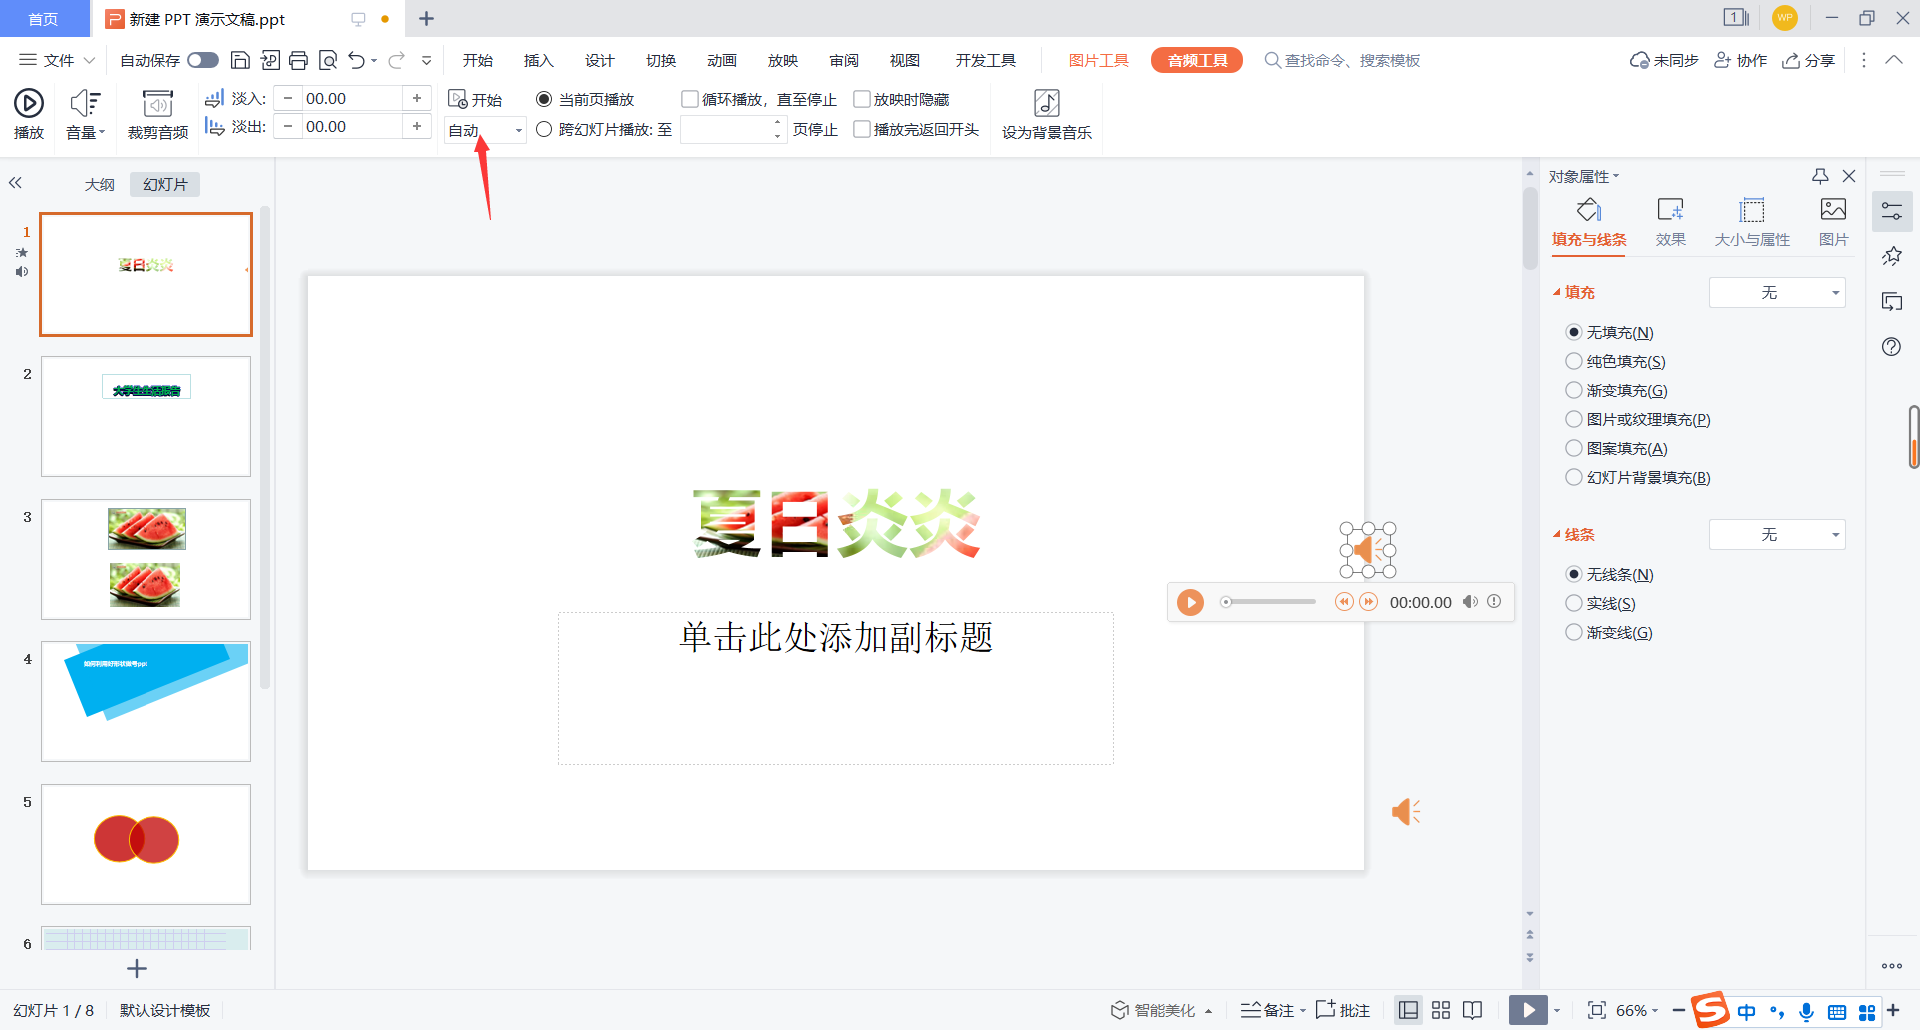Click the help question-mark sidebar icon
Screen dimensions: 1920x1030
click(1892, 347)
